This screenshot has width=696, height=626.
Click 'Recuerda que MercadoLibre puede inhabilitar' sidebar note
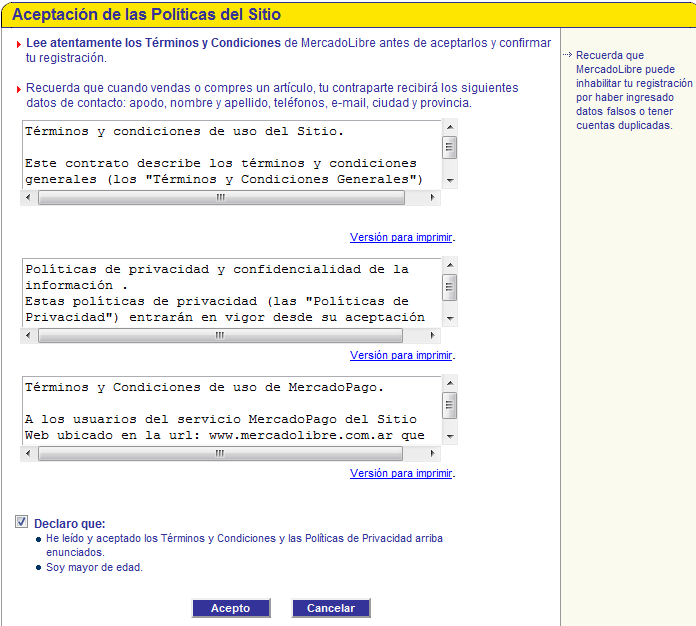pos(634,90)
